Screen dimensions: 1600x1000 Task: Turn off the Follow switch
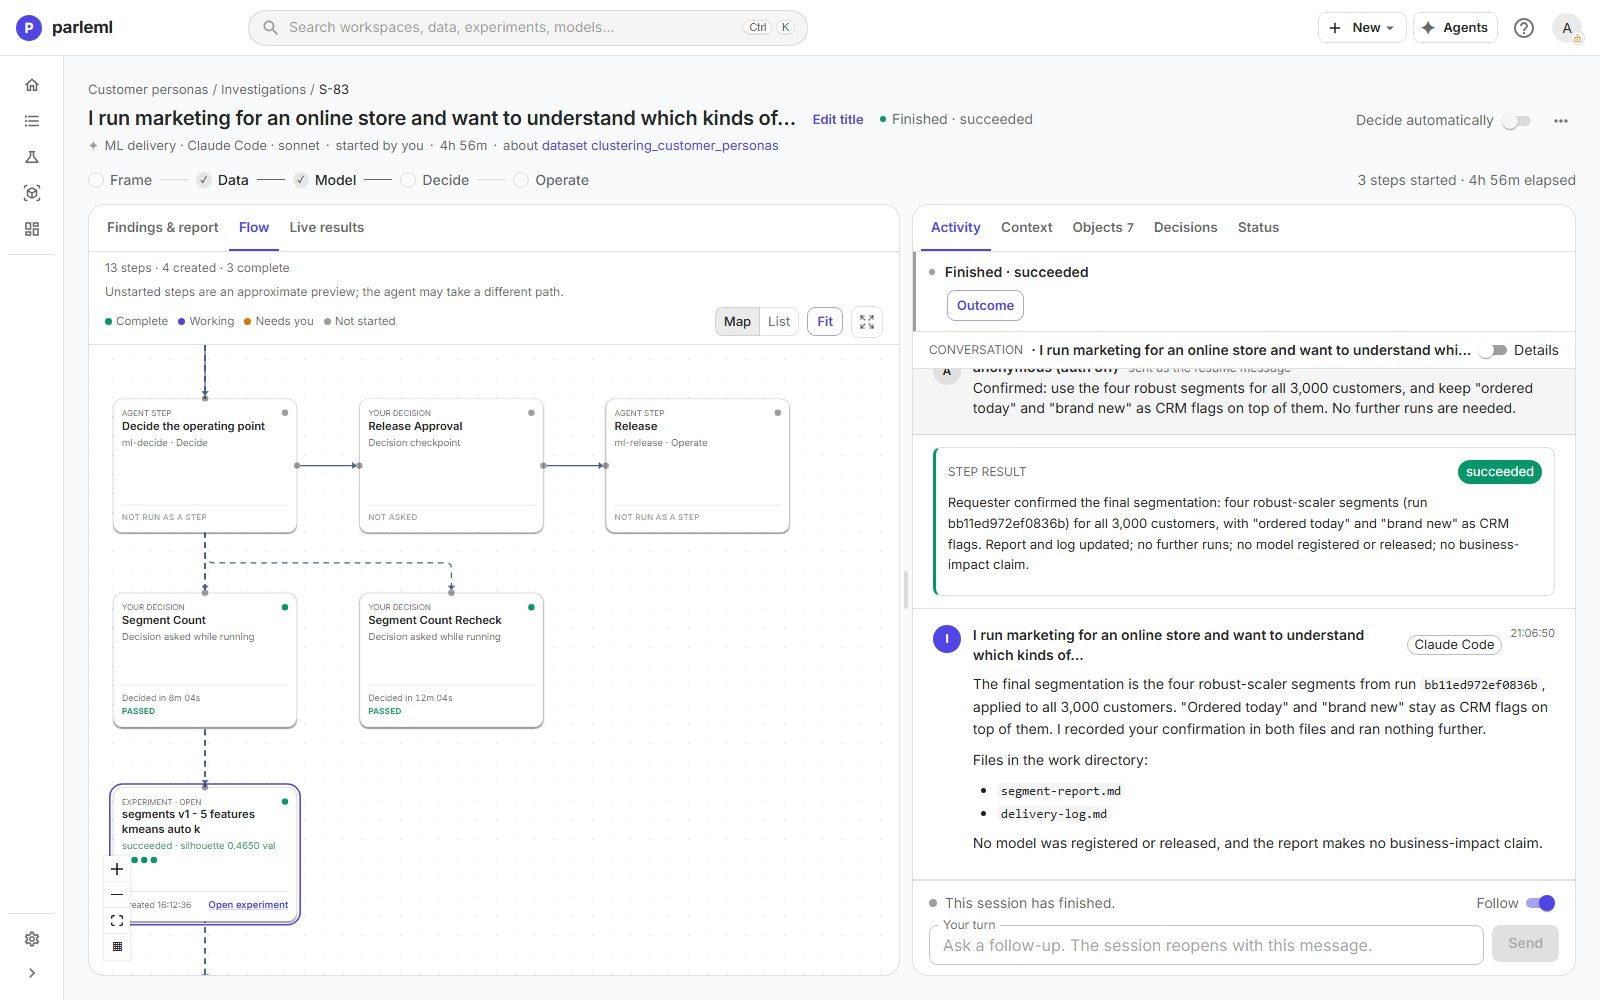(x=1541, y=903)
